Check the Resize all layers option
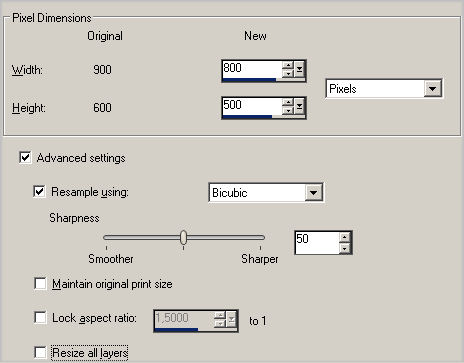464x363 pixels. (40, 352)
